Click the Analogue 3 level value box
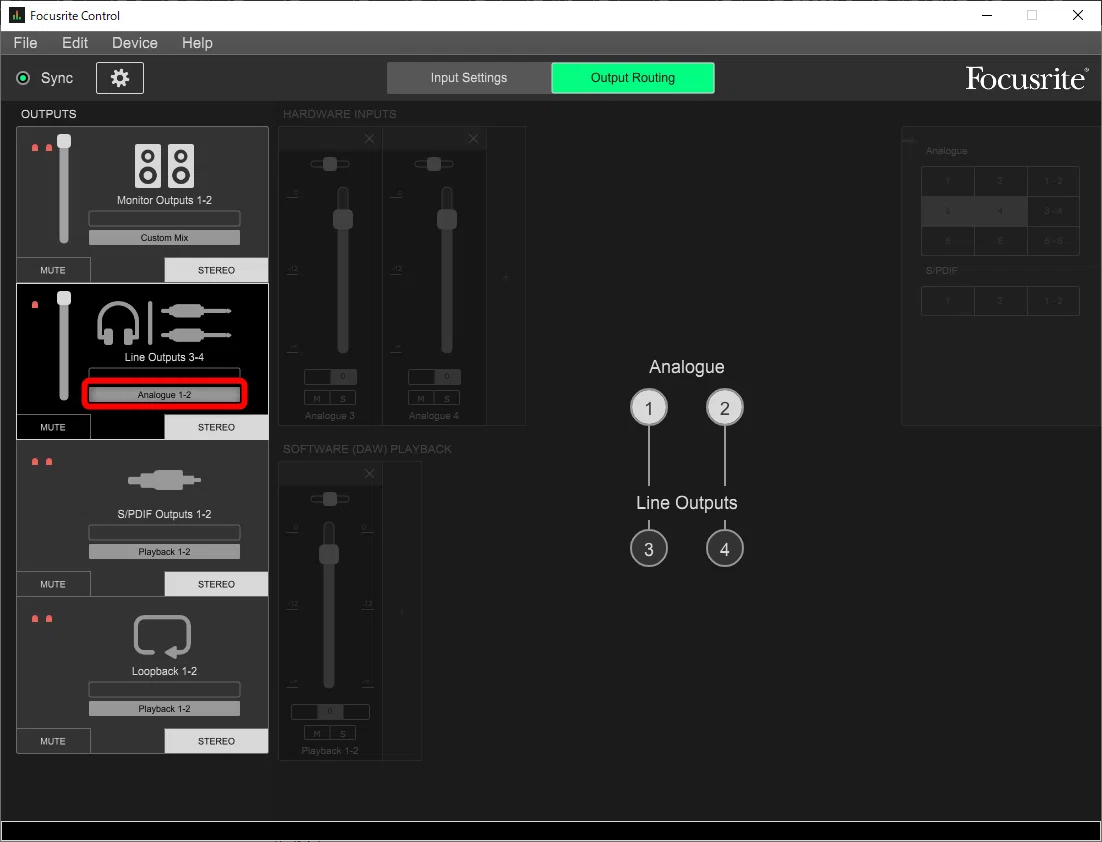1102x842 pixels. (330, 377)
